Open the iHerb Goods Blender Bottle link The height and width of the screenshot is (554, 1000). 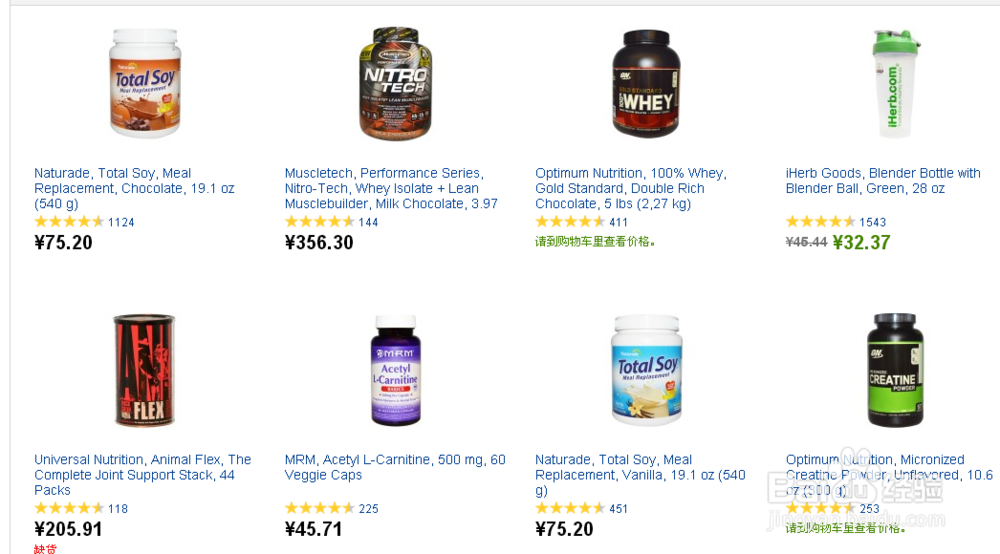(883, 181)
